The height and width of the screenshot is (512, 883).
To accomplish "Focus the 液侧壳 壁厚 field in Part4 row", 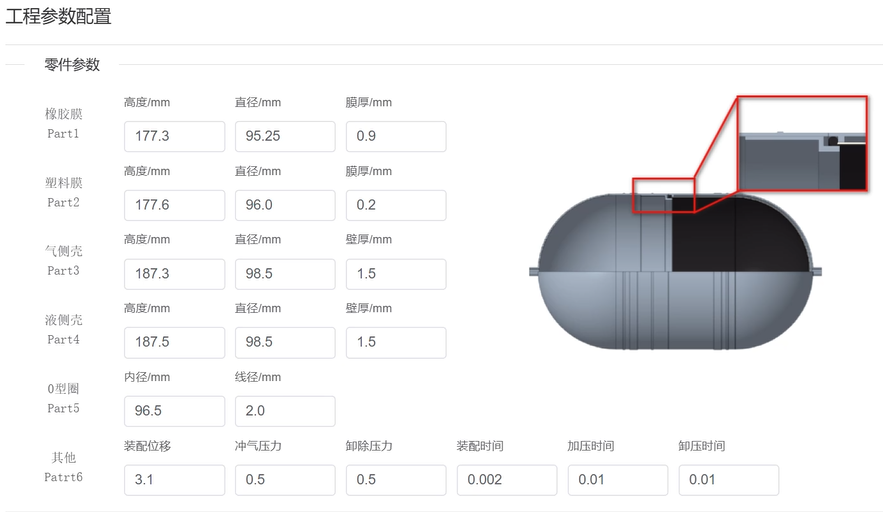I will pyautogui.click(x=396, y=342).
